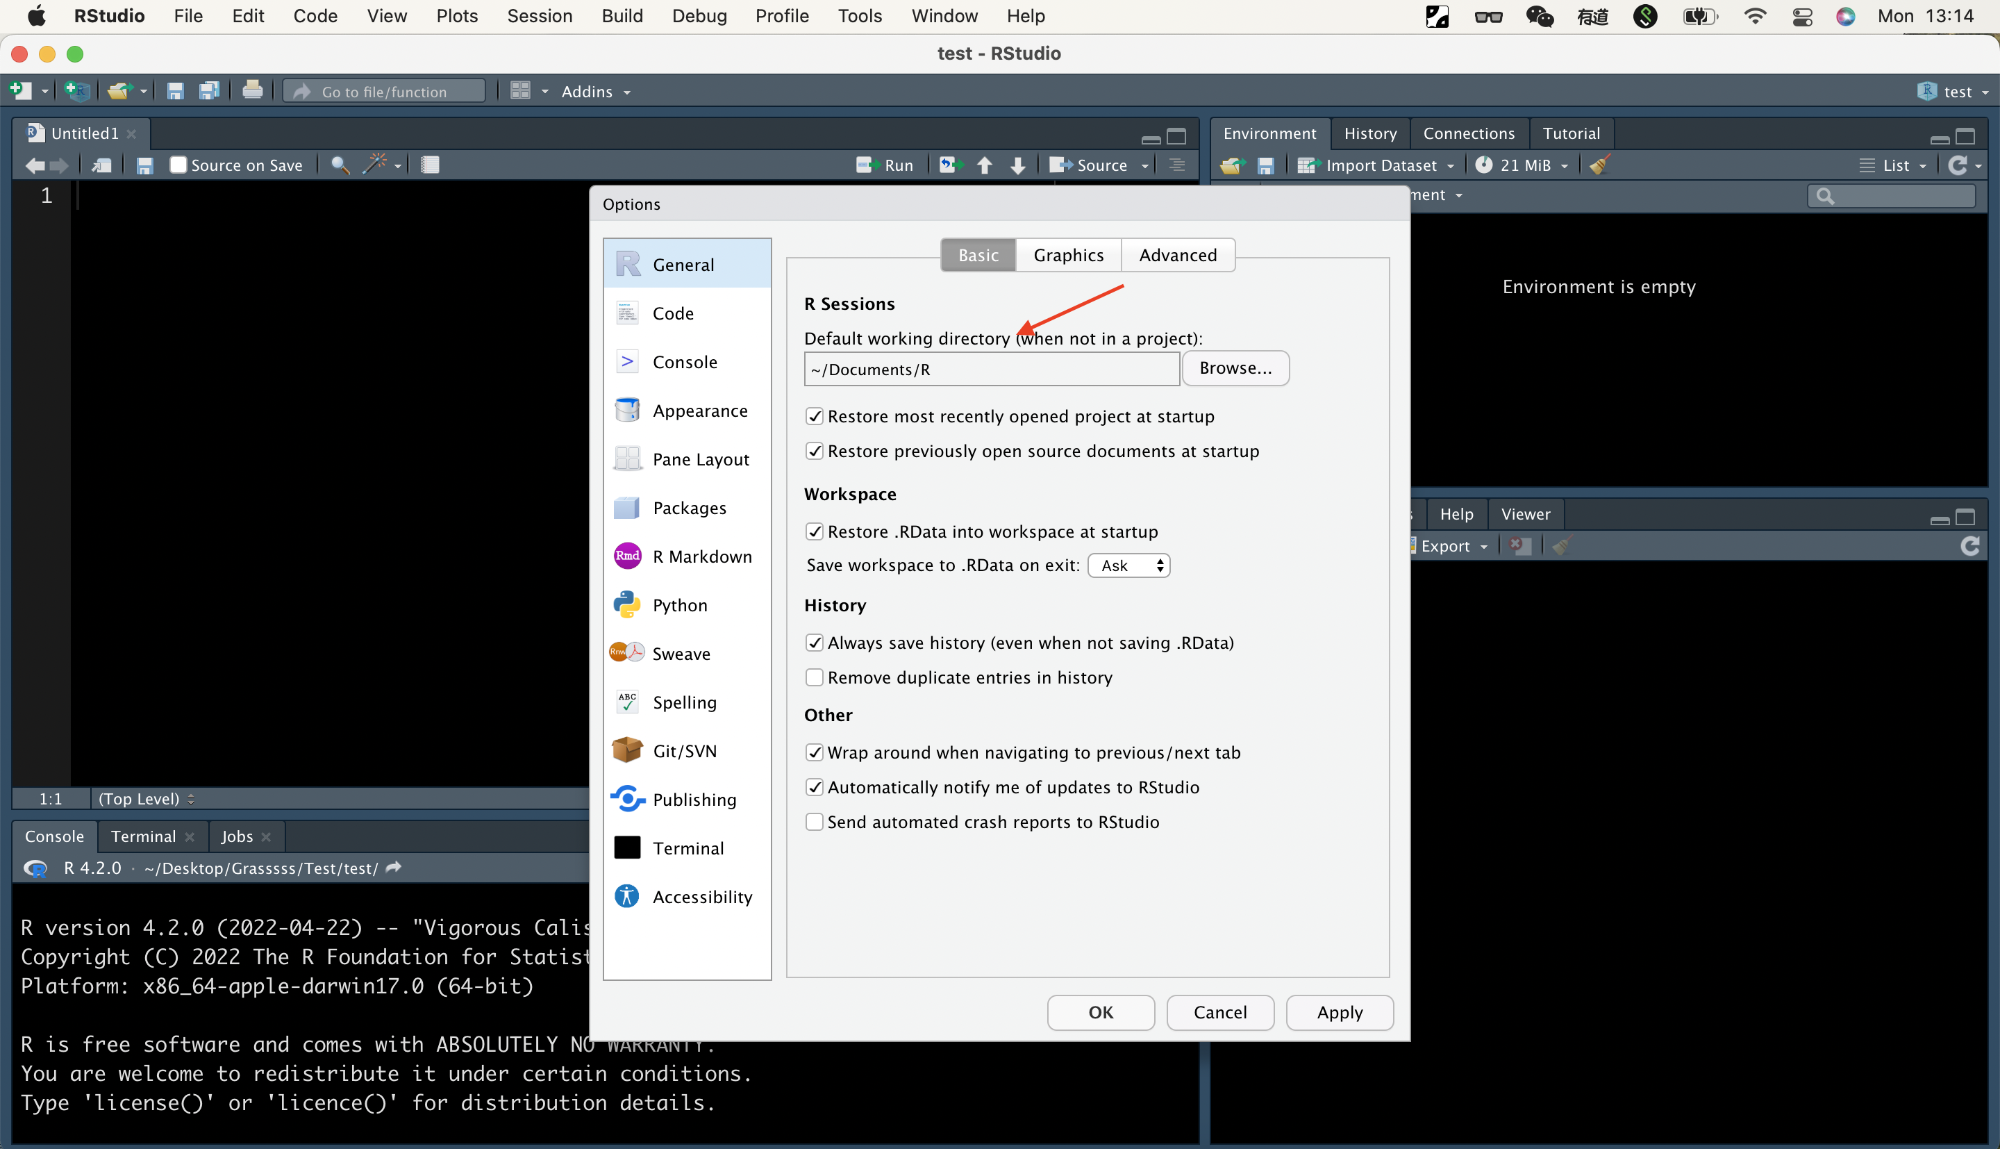The height and width of the screenshot is (1149, 2000).
Task: Open the Code options category
Action: (687, 313)
